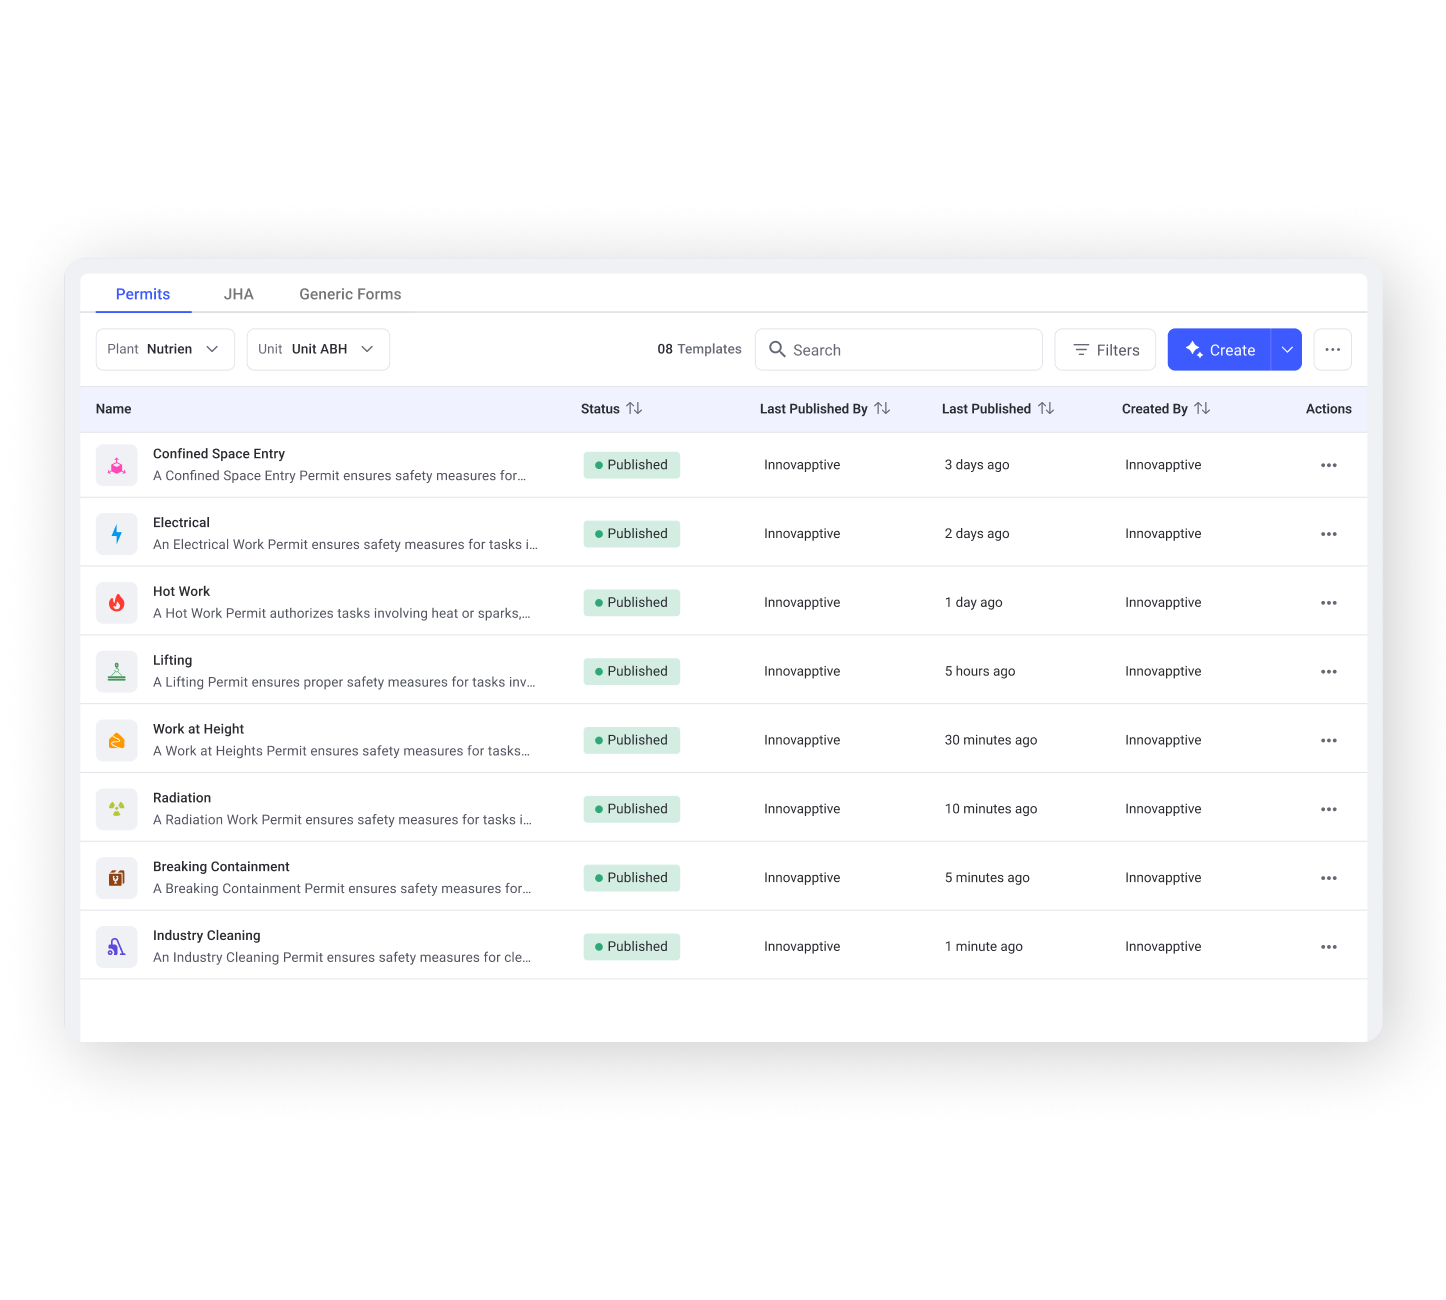Open the Plant Nutrien dropdown
This screenshot has height=1300, width=1446.
point(165,350)
